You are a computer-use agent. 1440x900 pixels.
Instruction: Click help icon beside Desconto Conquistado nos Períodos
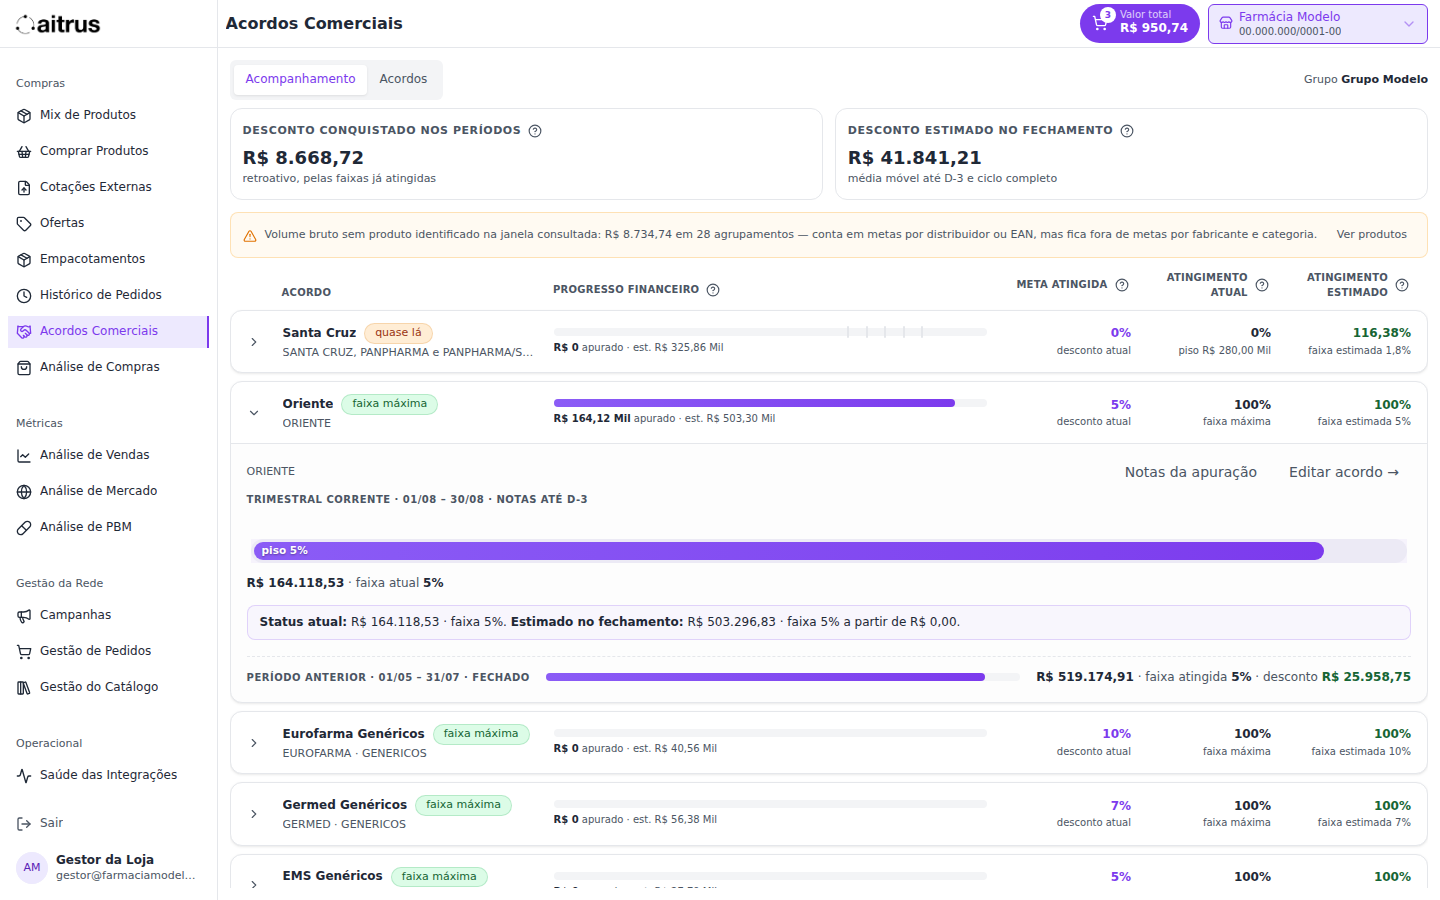click(535, 131)
